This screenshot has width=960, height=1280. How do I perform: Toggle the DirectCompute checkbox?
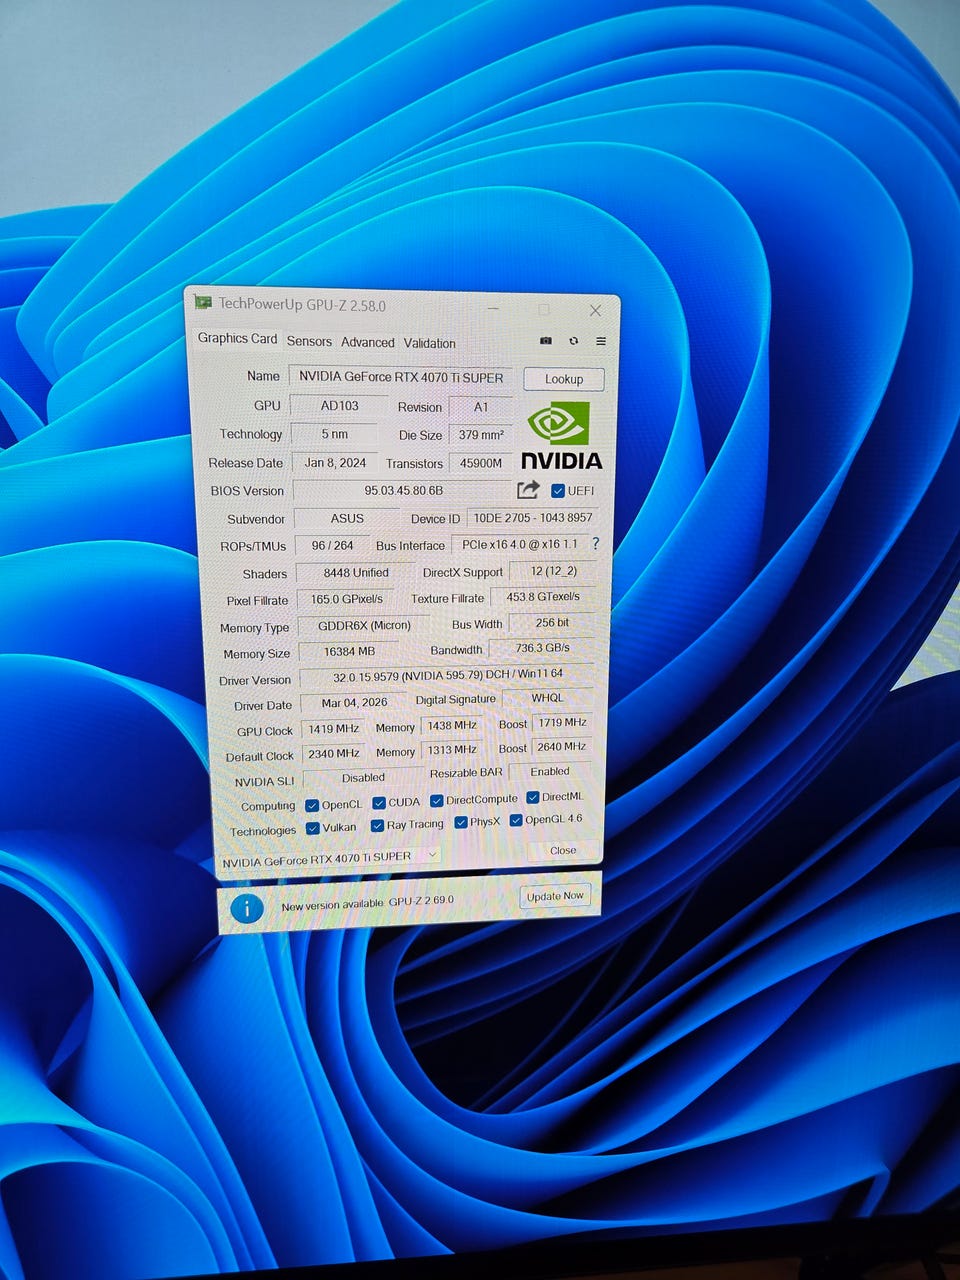pyautogui.click(x=437, y=800)
